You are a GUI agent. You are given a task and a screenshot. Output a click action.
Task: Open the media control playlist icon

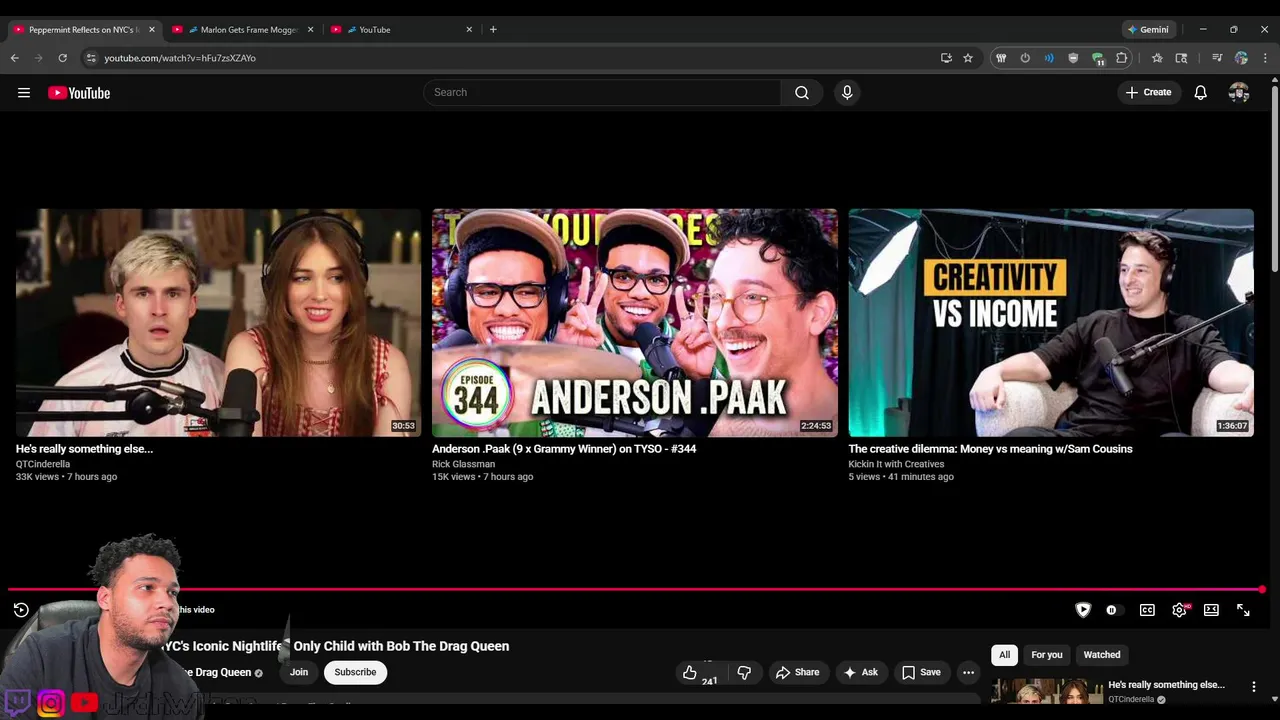[1217, 58]
